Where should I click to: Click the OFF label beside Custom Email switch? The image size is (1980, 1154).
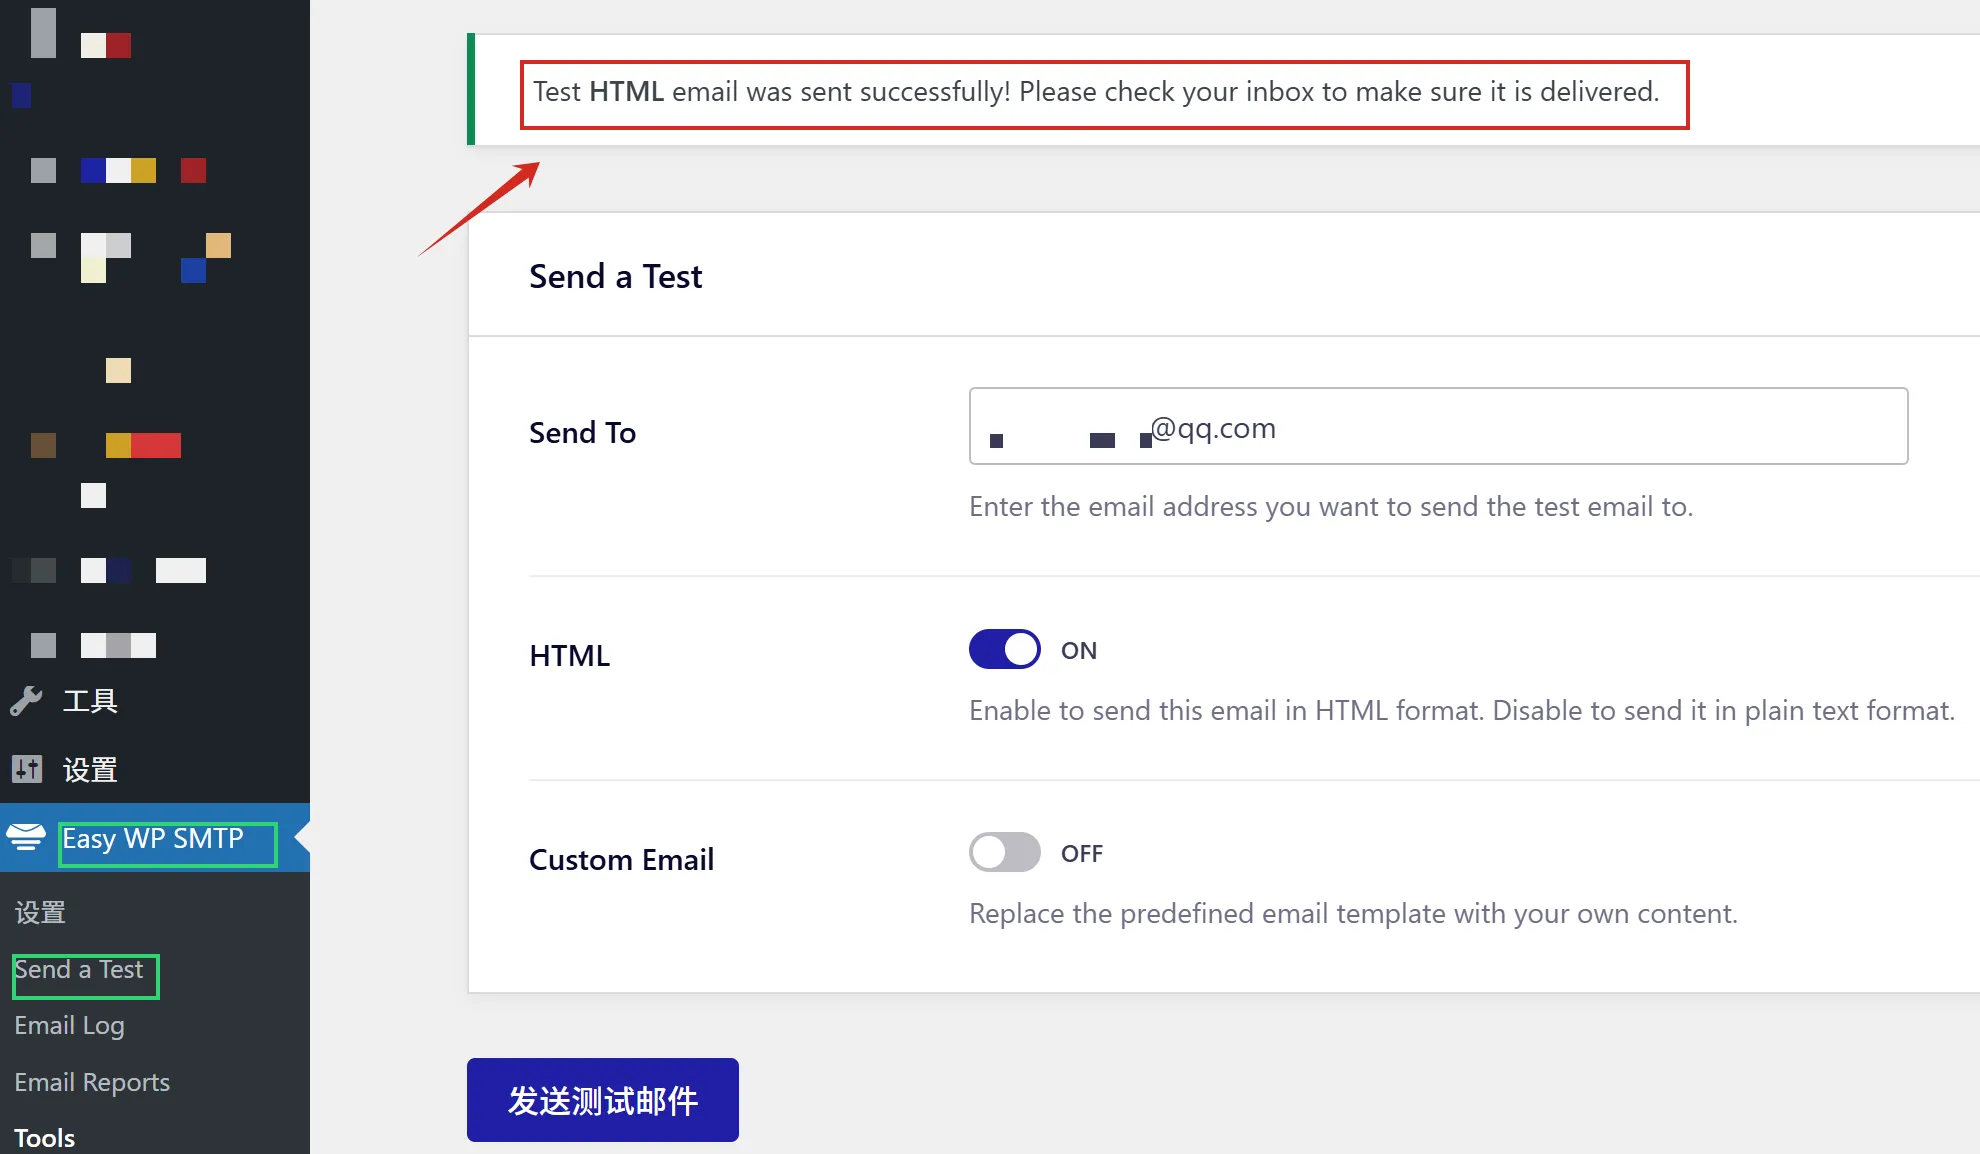point(1081,854)
